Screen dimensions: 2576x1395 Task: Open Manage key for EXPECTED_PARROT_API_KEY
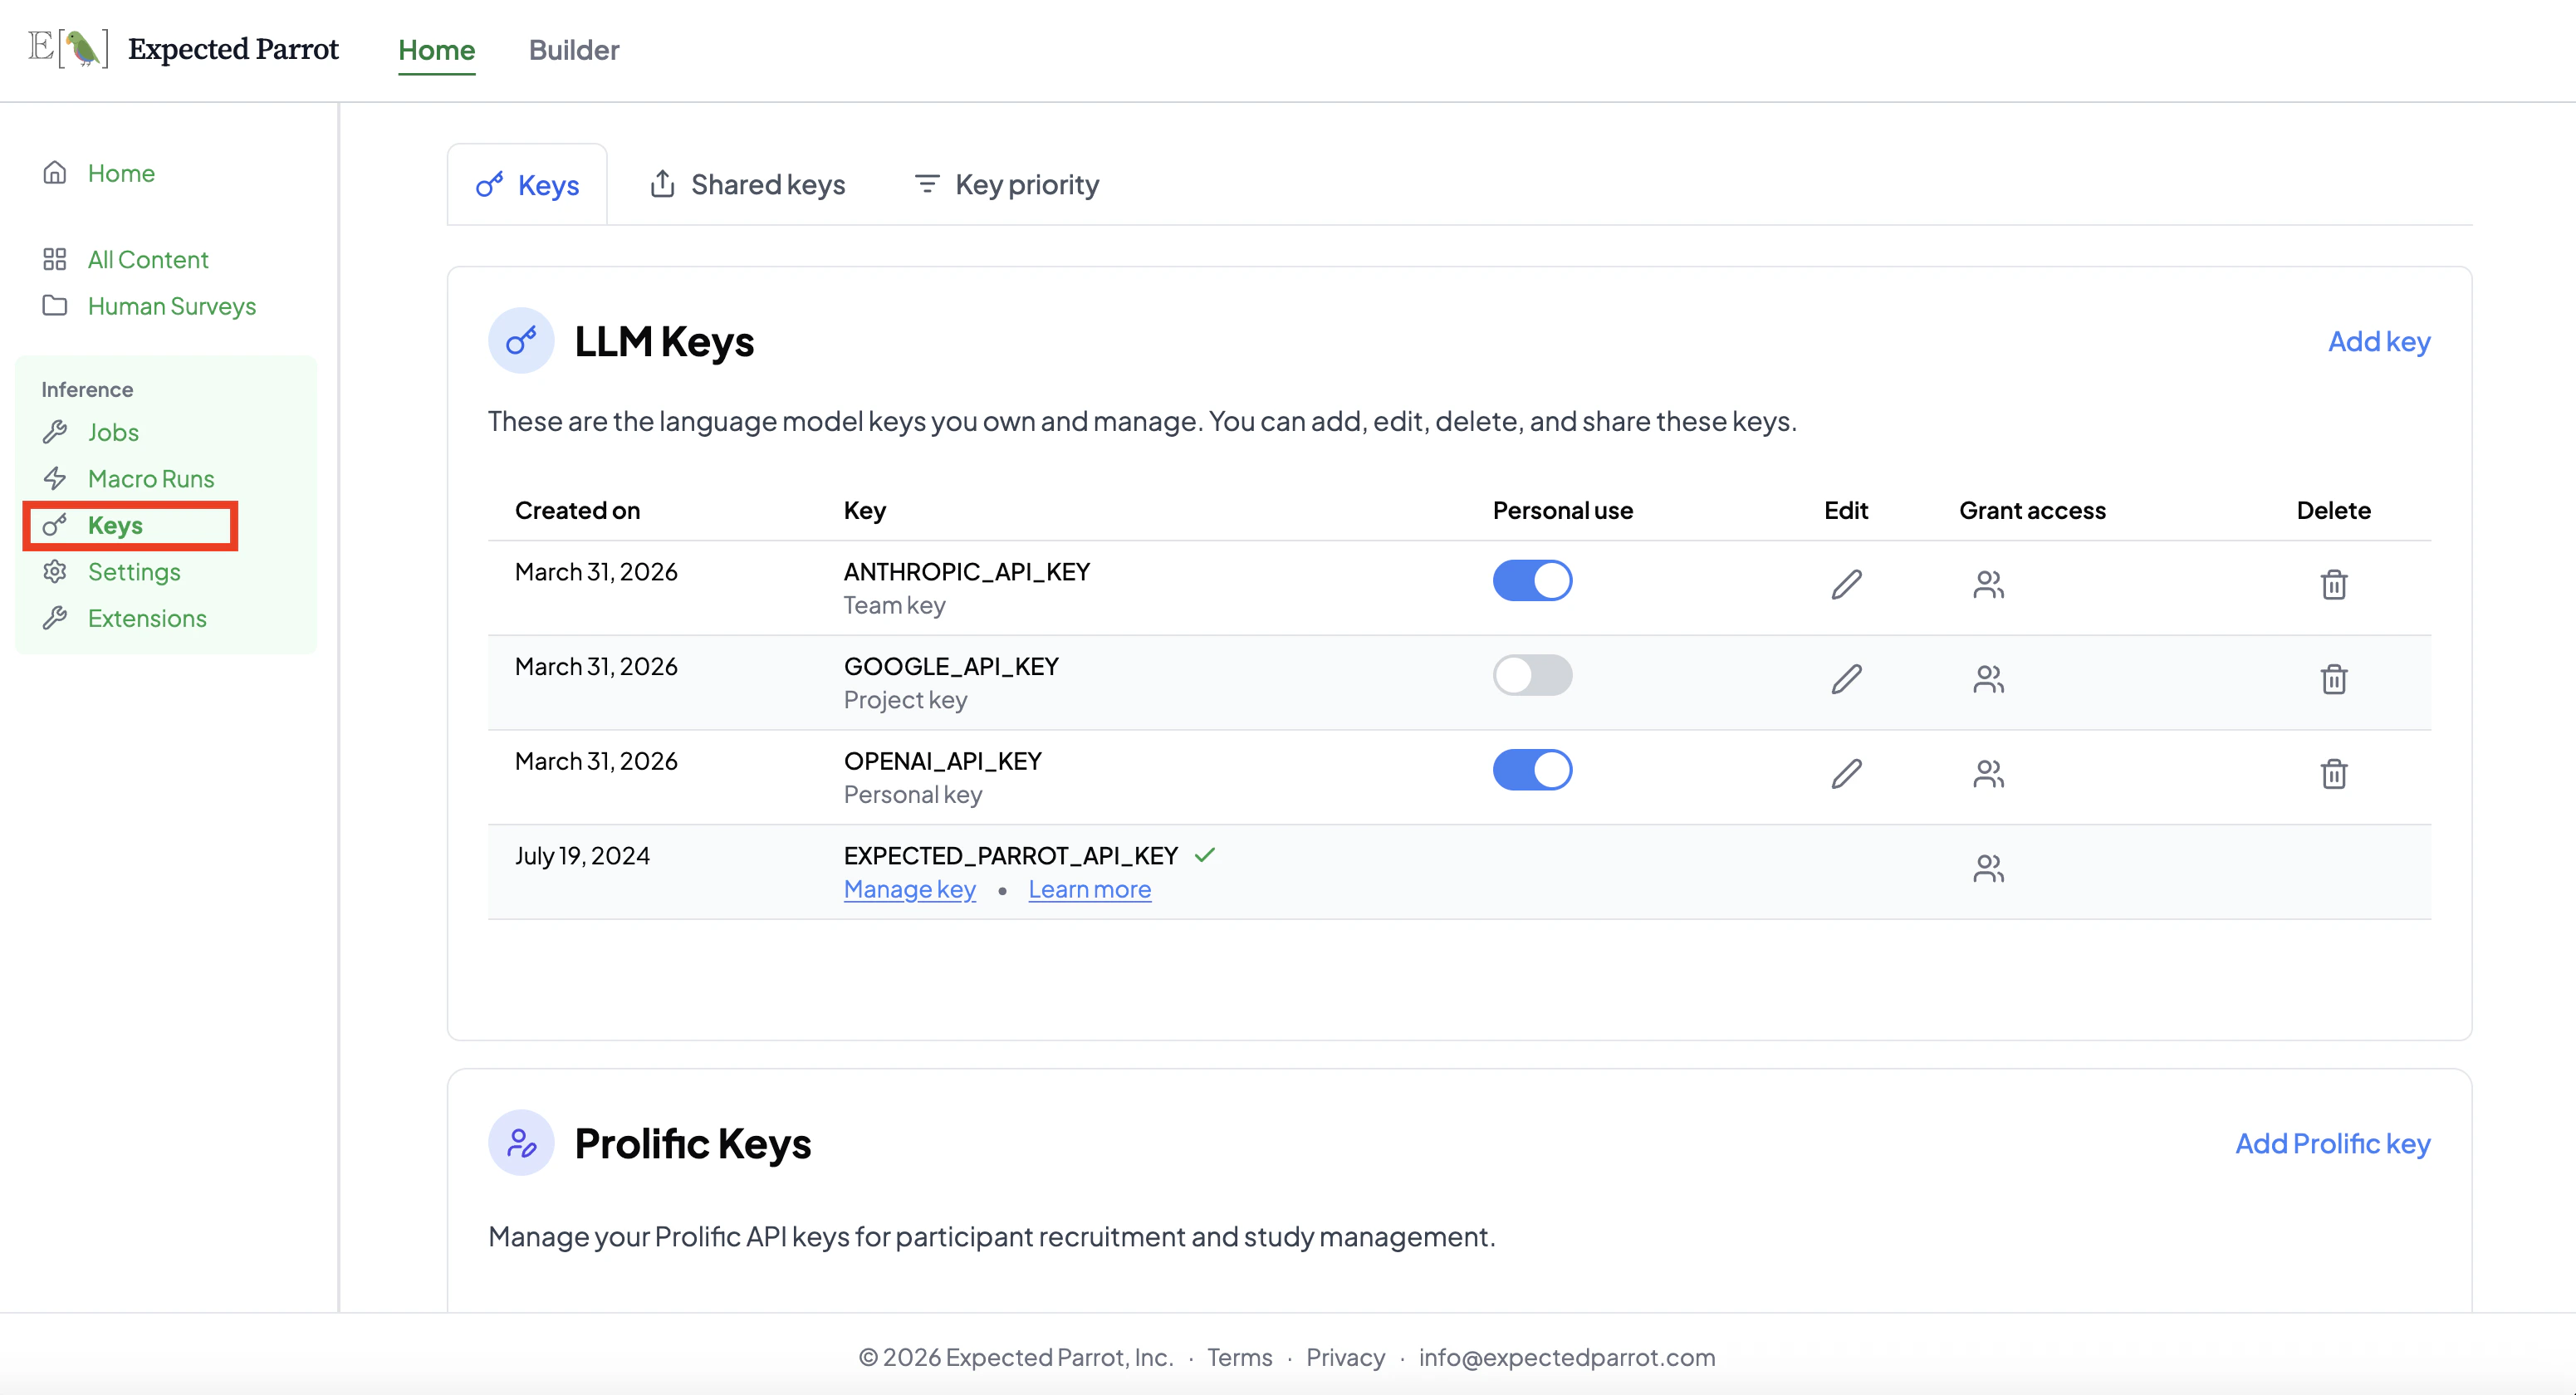click(x=909, y=889)
